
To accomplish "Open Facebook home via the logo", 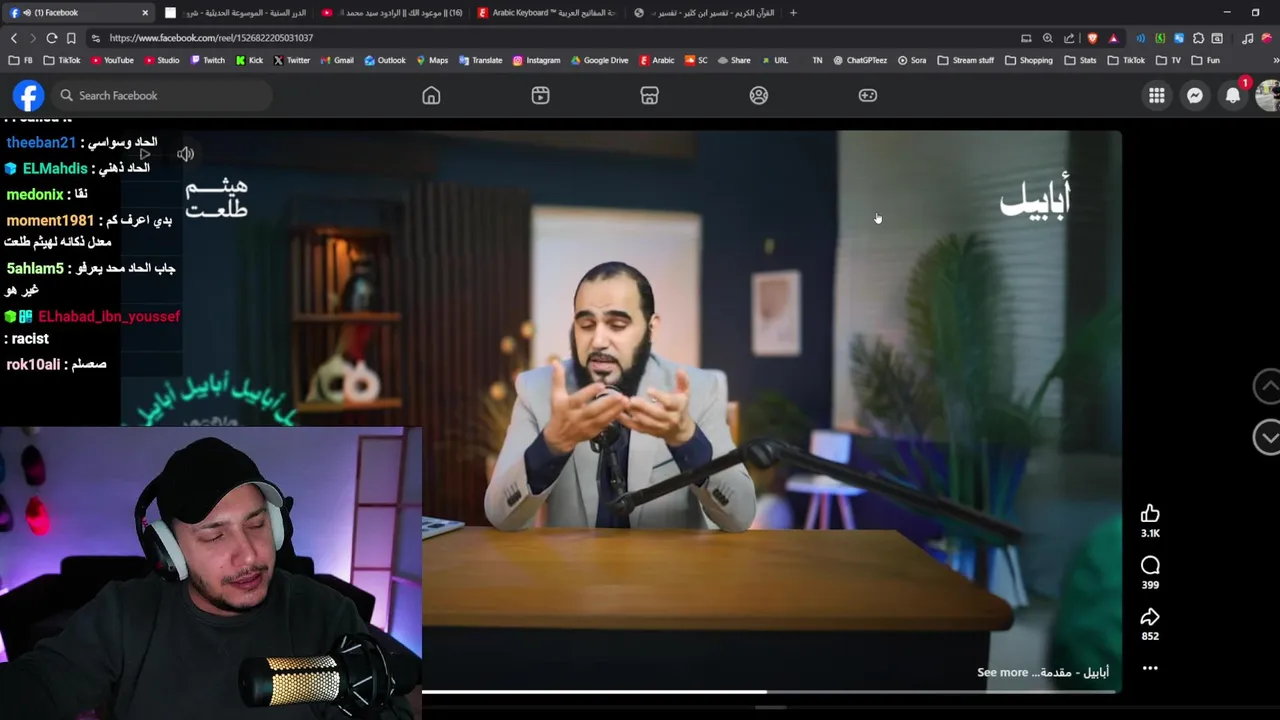I will (28, 95).
